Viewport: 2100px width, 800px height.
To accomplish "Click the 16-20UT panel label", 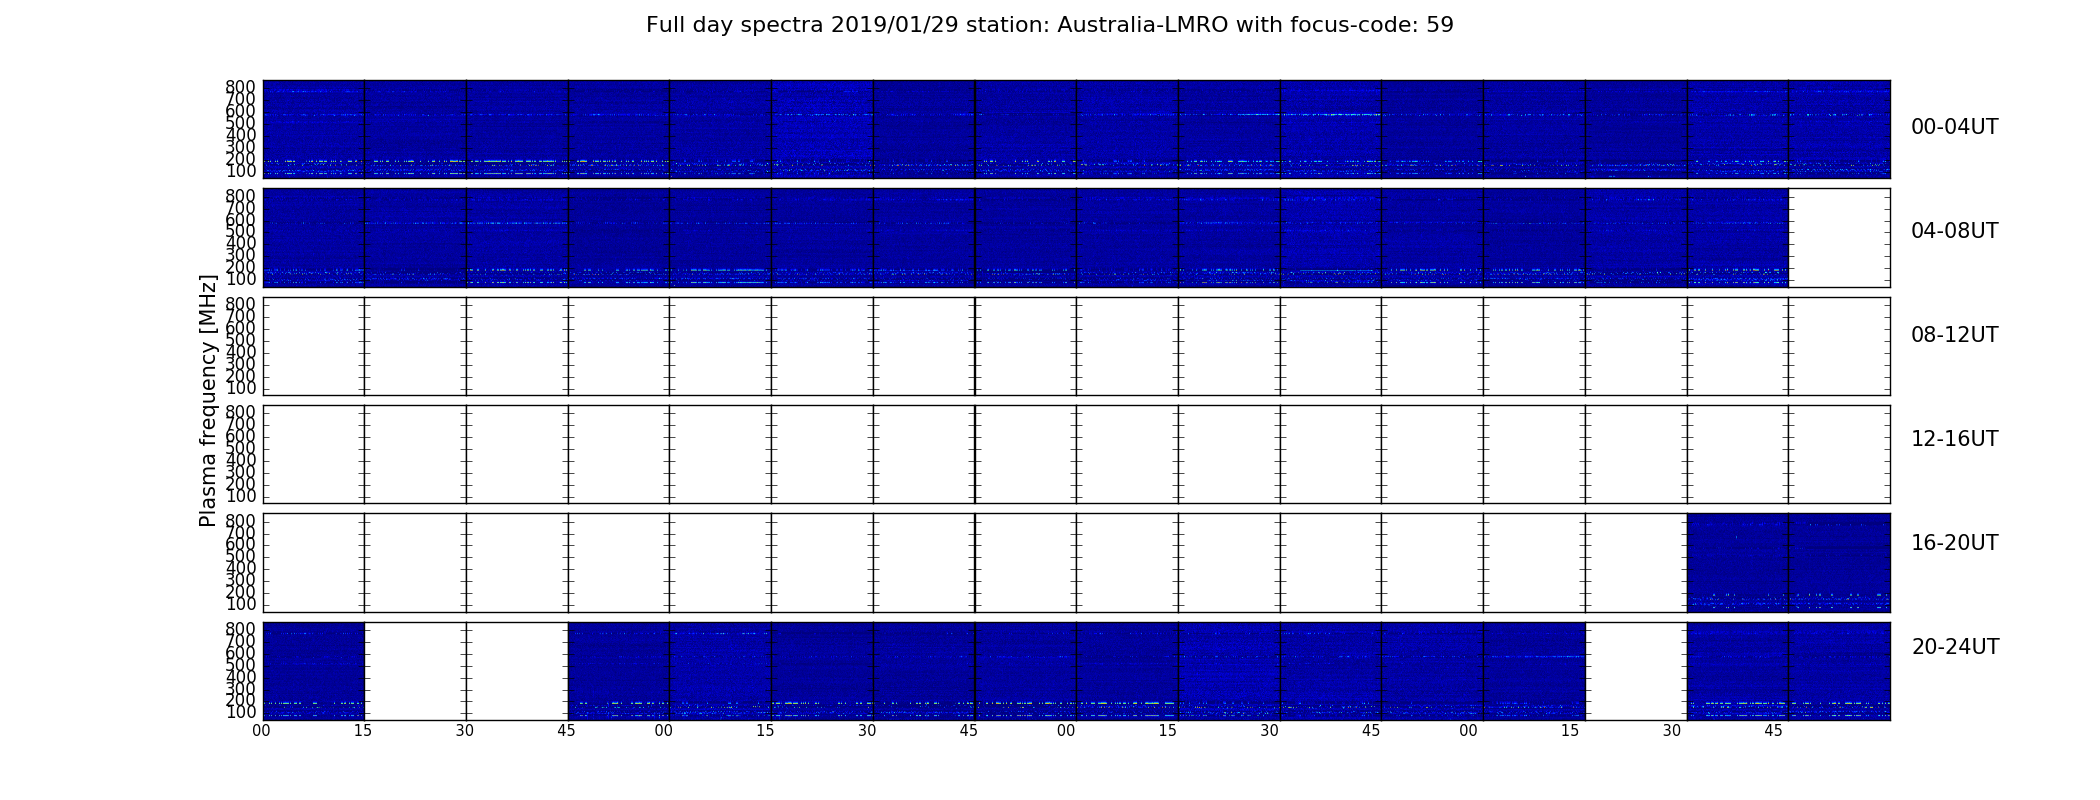I will [1954, 543].
